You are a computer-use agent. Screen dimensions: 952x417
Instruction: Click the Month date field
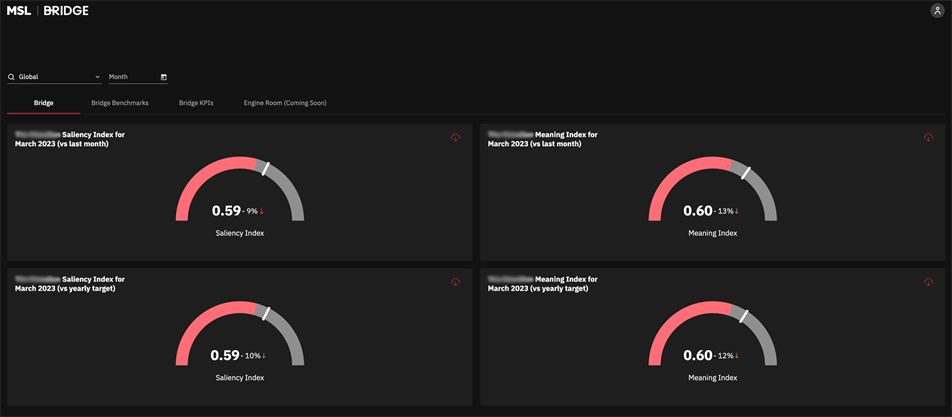pyautogui.click(x=132, y=77)
